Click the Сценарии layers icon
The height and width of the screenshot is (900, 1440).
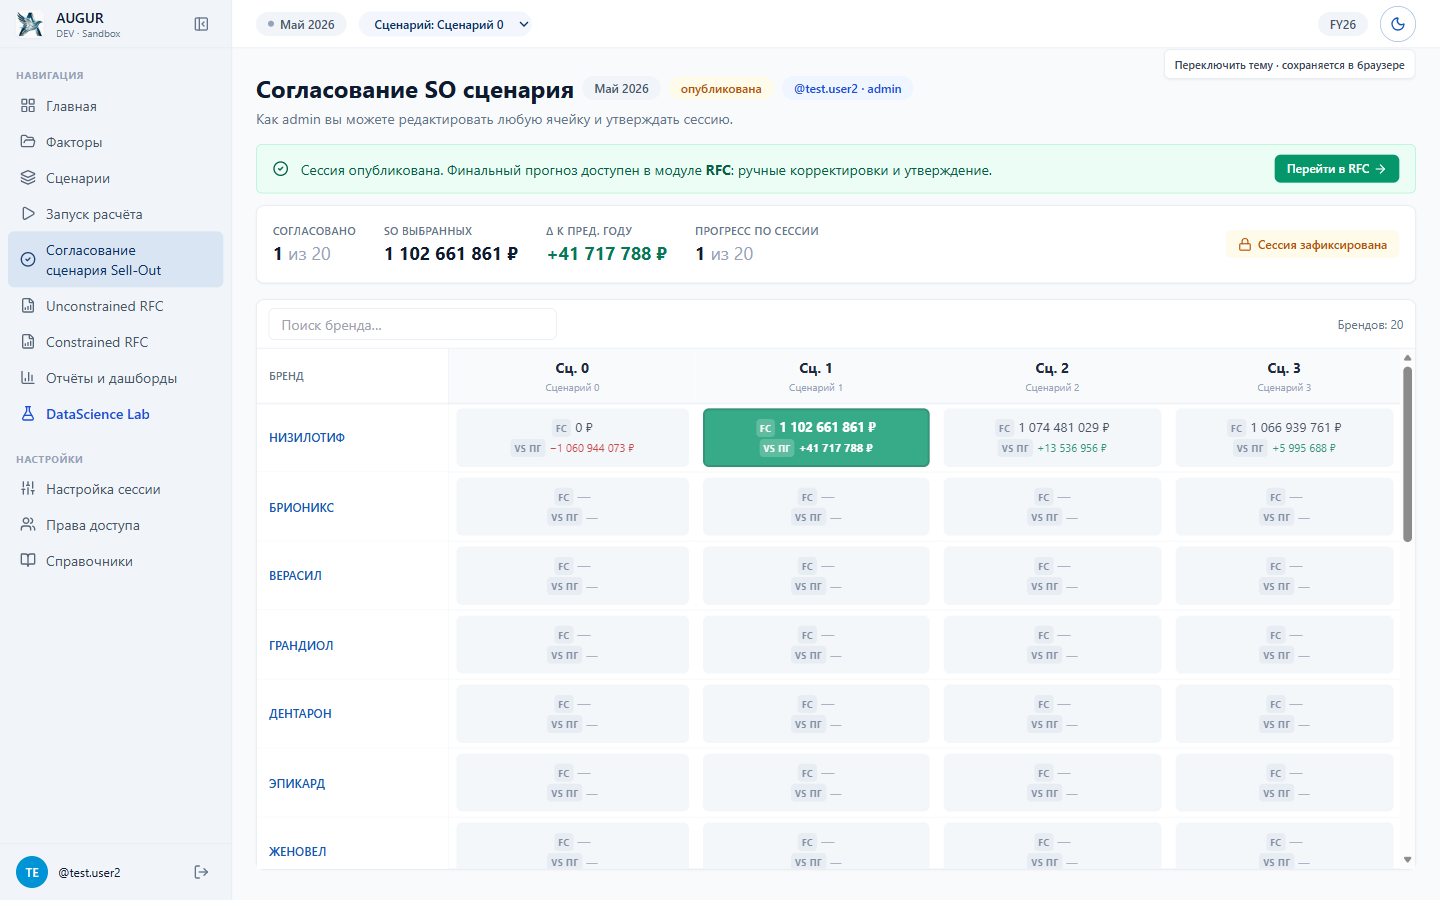28,178
